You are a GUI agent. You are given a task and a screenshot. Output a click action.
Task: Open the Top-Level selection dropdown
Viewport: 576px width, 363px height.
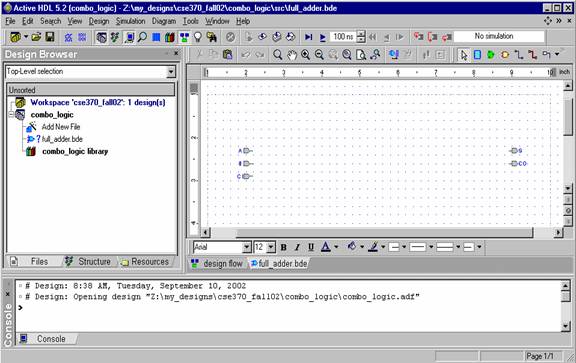(171, 72)
